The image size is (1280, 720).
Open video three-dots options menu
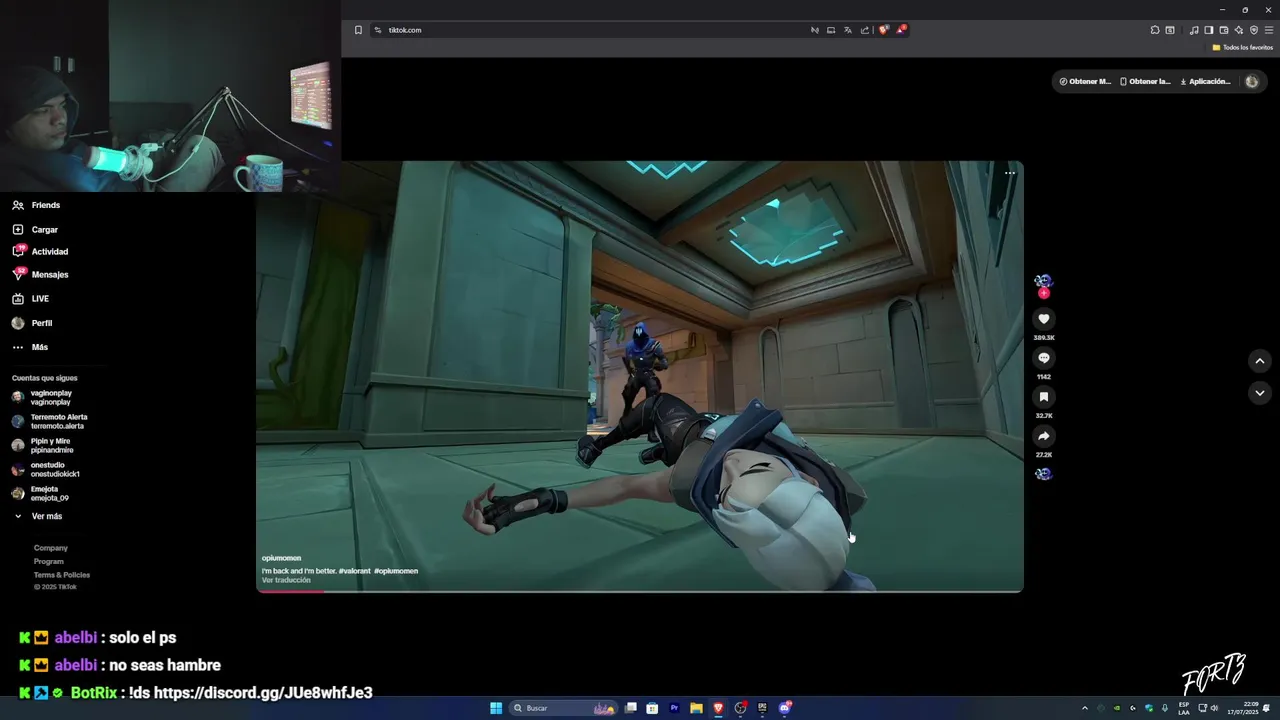pos(1010,173)
